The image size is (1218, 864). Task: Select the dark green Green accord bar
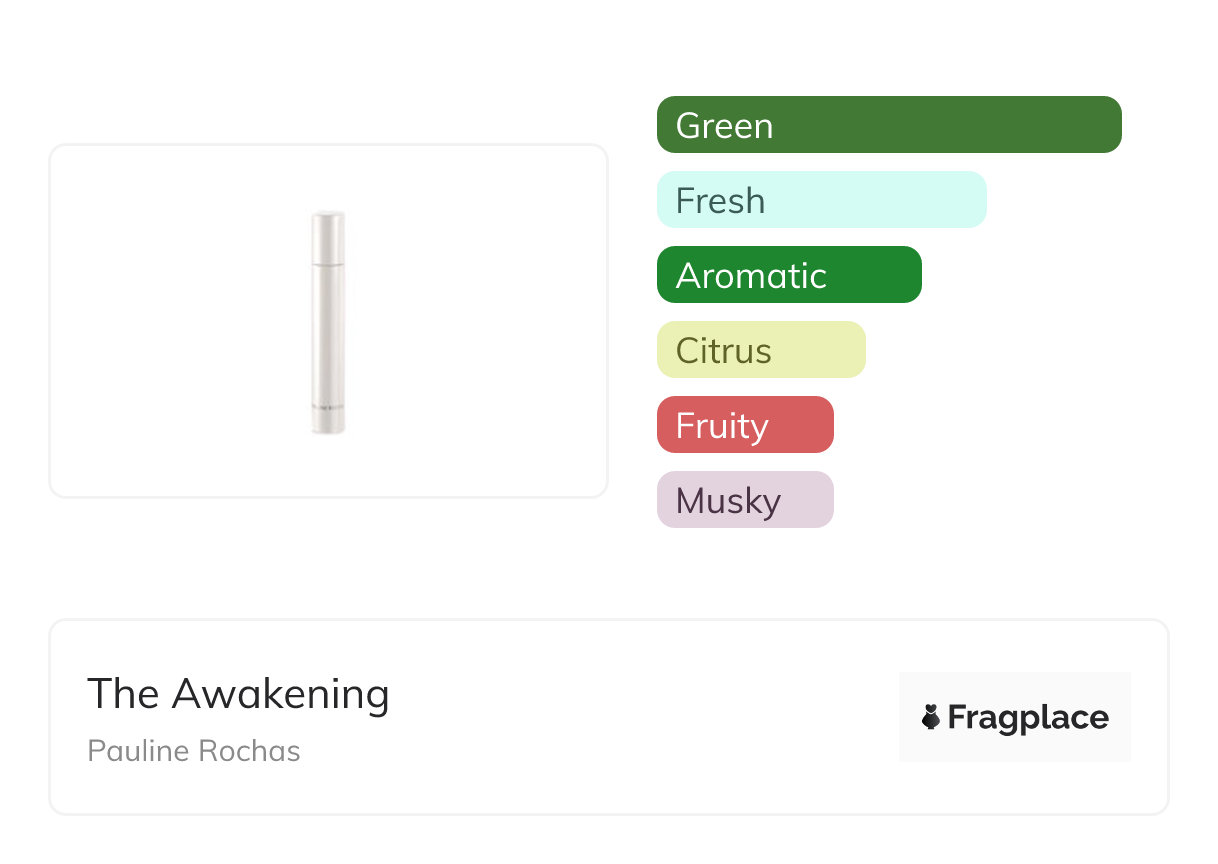(x=889, y=125)
